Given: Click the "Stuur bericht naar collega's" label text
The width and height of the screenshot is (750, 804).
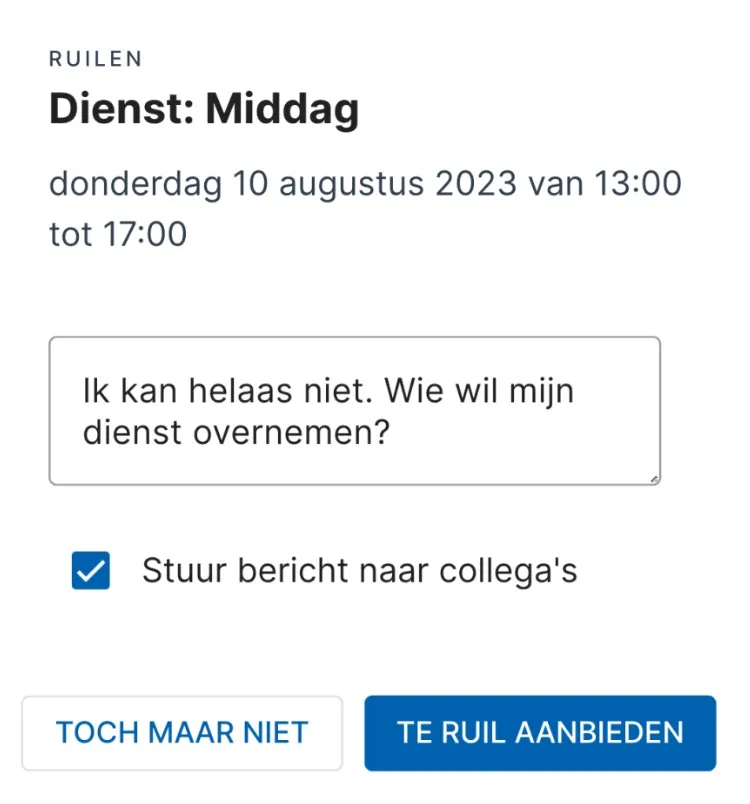Looking at the screenshot, I should [x=359, y=571].
